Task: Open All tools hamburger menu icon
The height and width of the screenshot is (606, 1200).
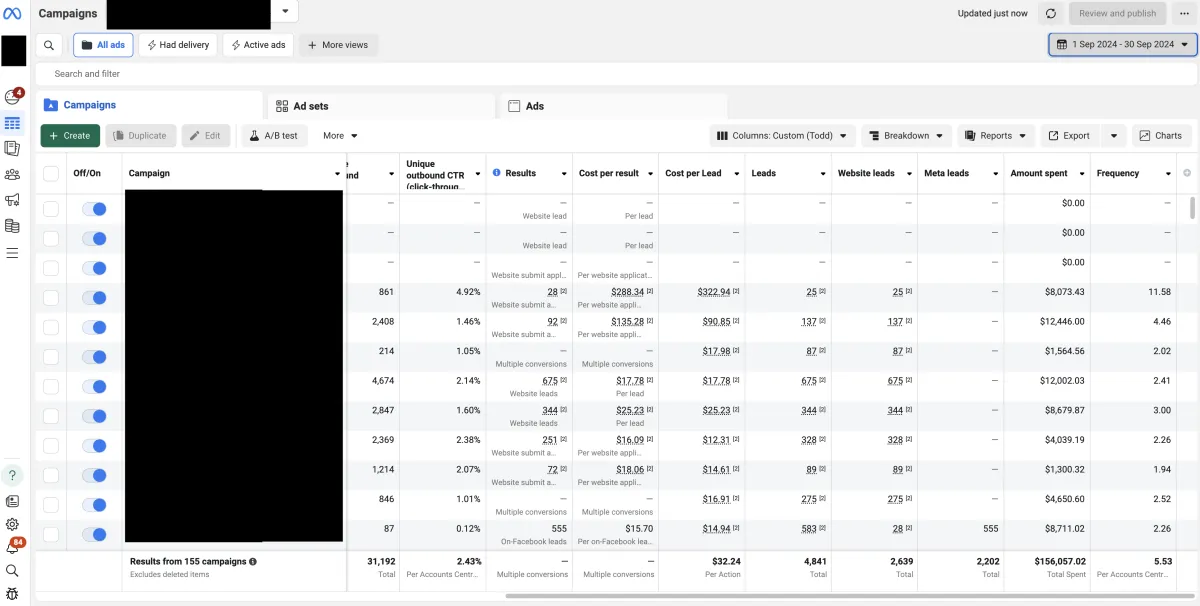Action: tap(13, 253)
